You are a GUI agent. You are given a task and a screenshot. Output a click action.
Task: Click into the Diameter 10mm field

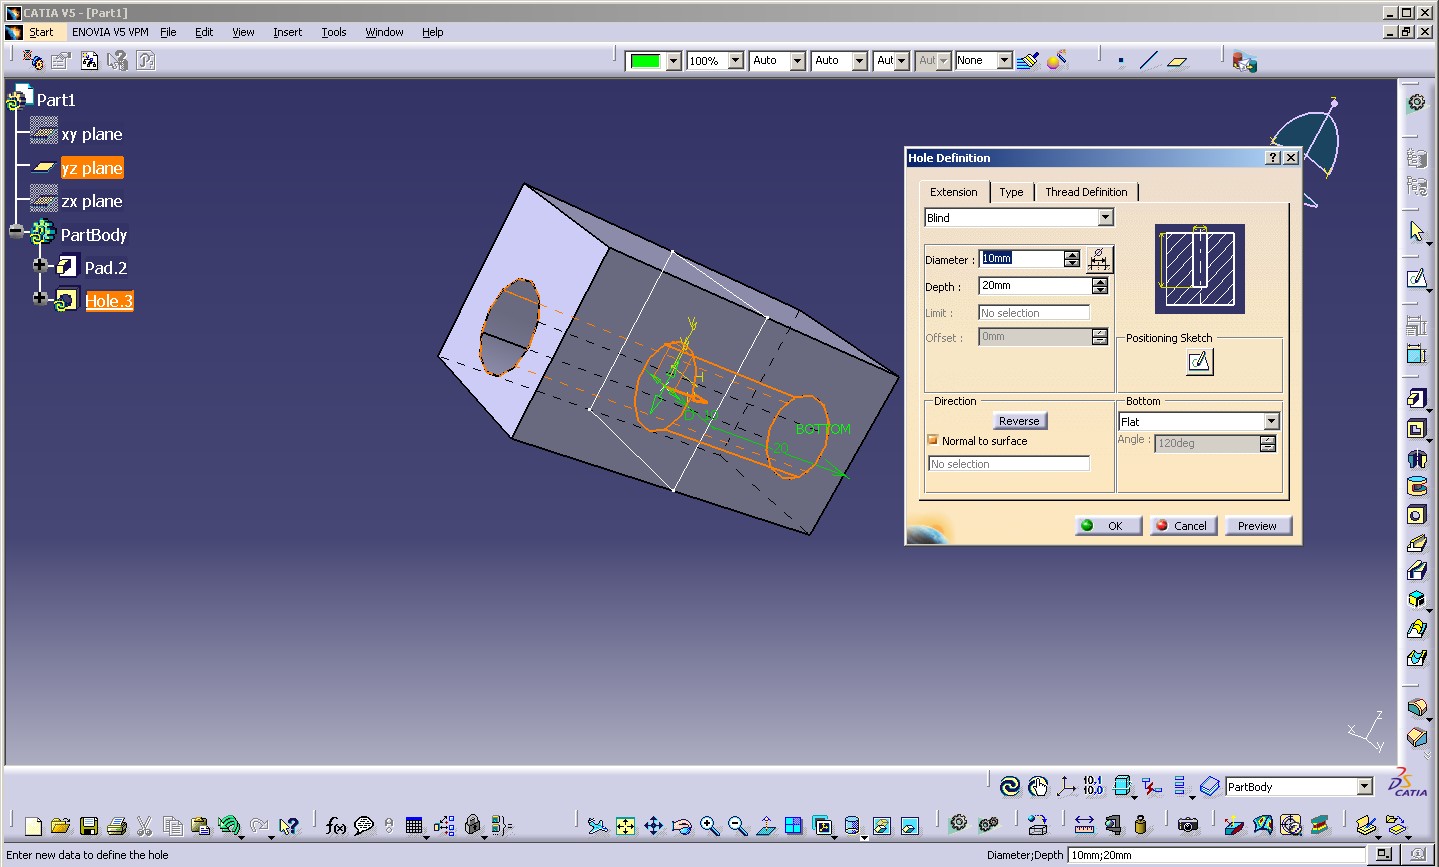click(1020, 258)
